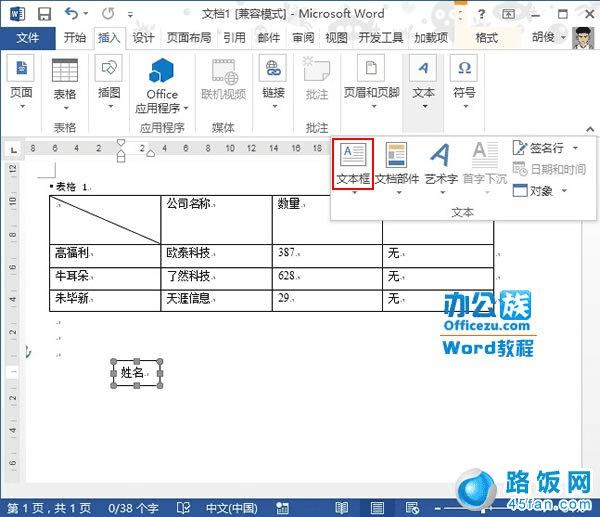
Task: Click the 朱毕新 table cell
Action: coord(105,301)
